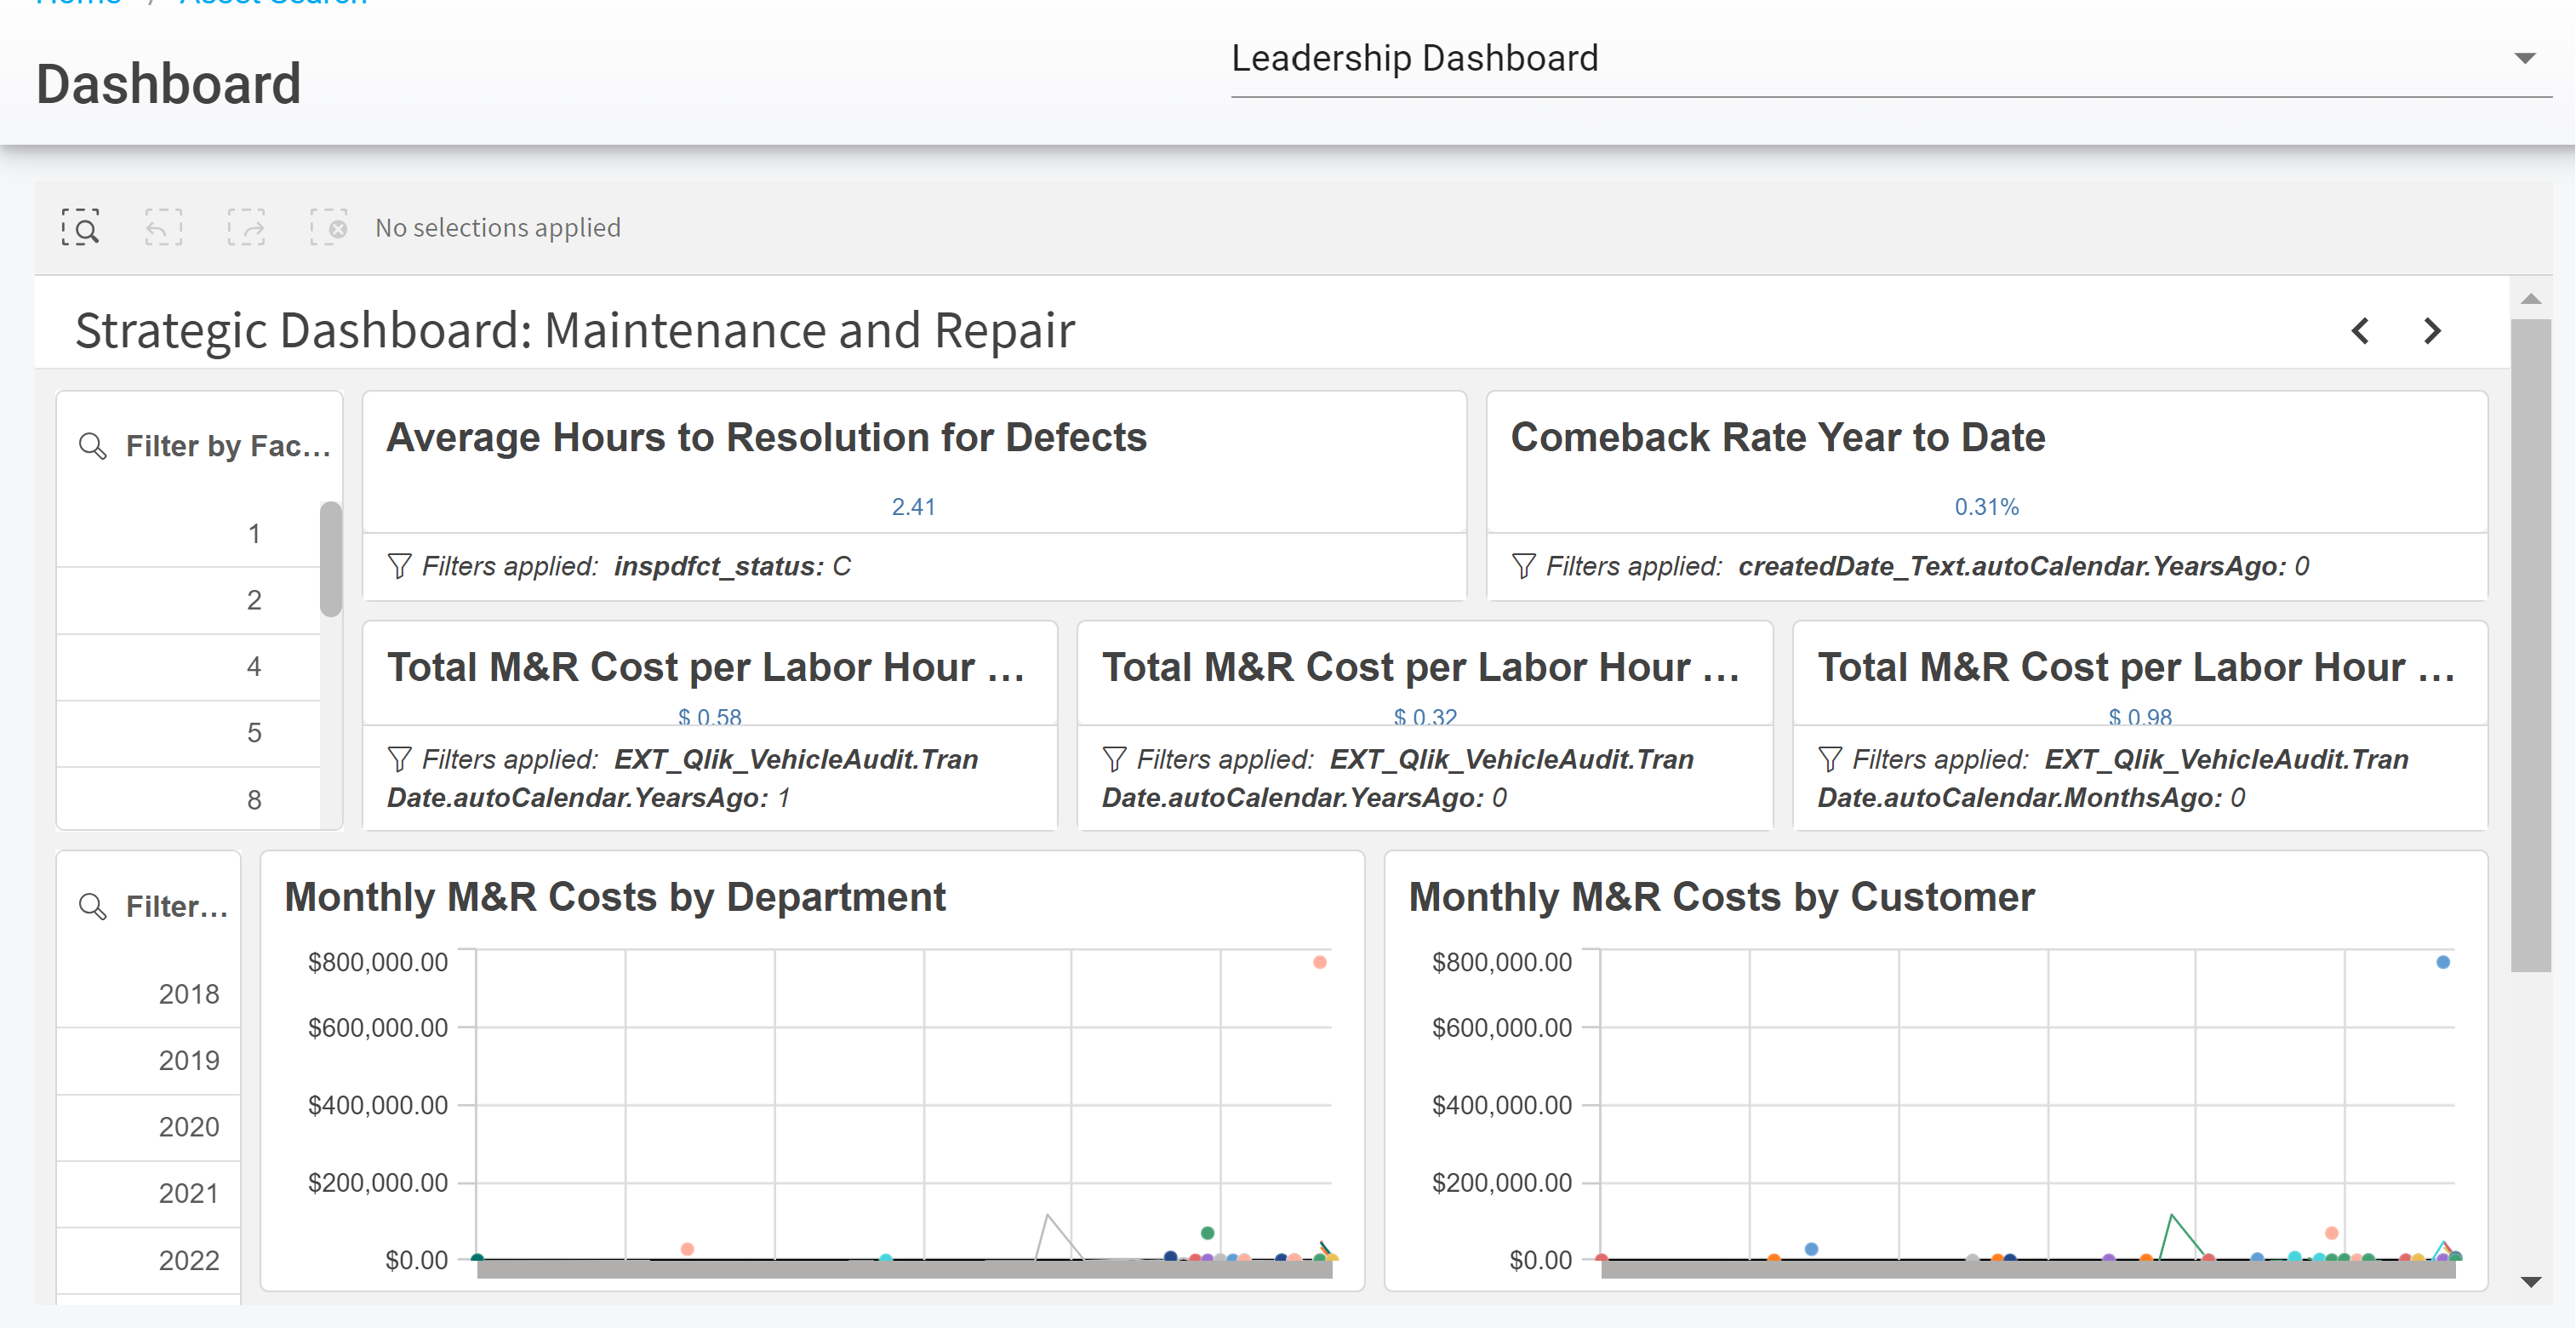
Task: Select year 2021 in filter list
Action: point(189,1193)
